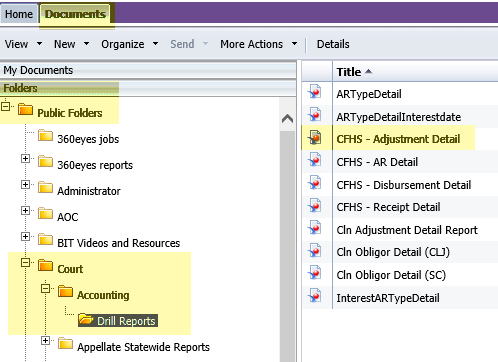The height and width of the screenshot is (362, 498).
Task: Expand the Appellate Statewide Reports node
Action: coord(45,341)
